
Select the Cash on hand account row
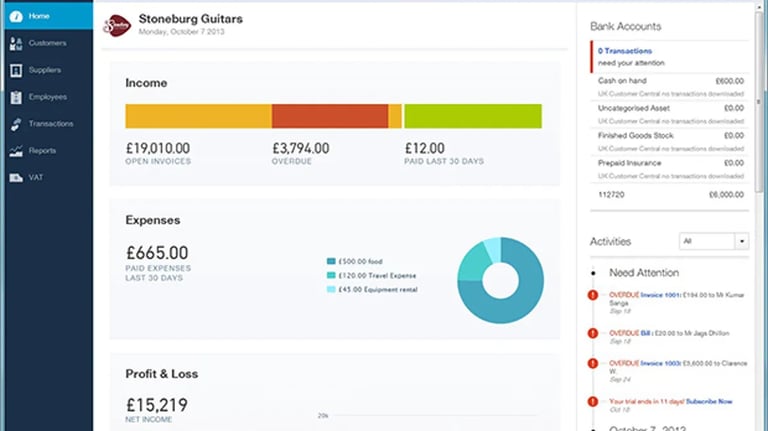[x=670, y=80]
